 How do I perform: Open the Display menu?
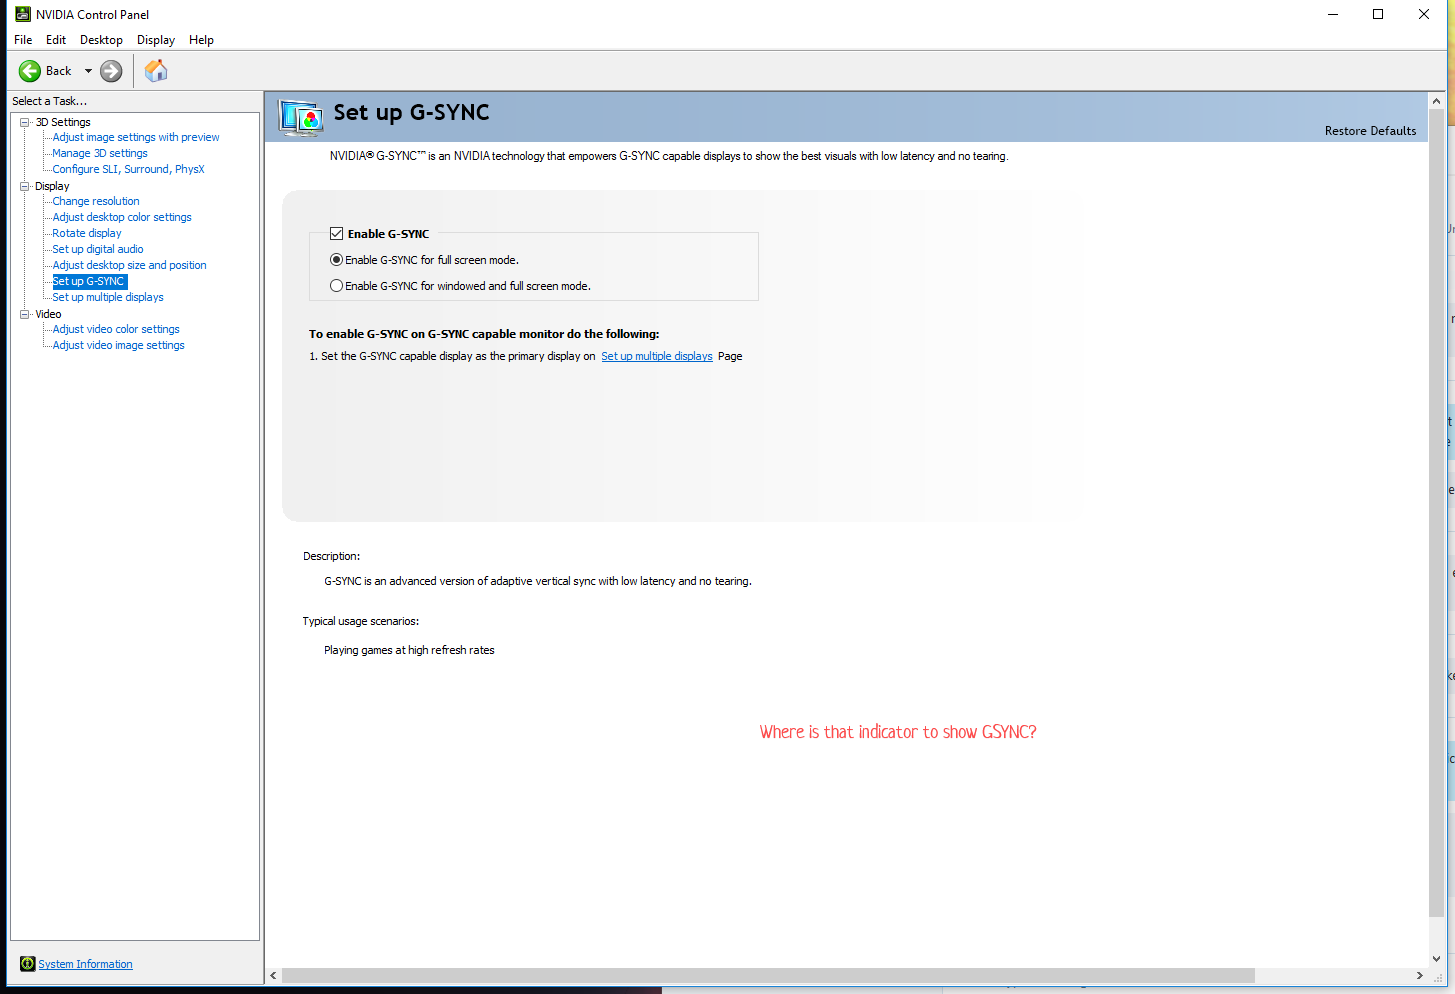156,40
